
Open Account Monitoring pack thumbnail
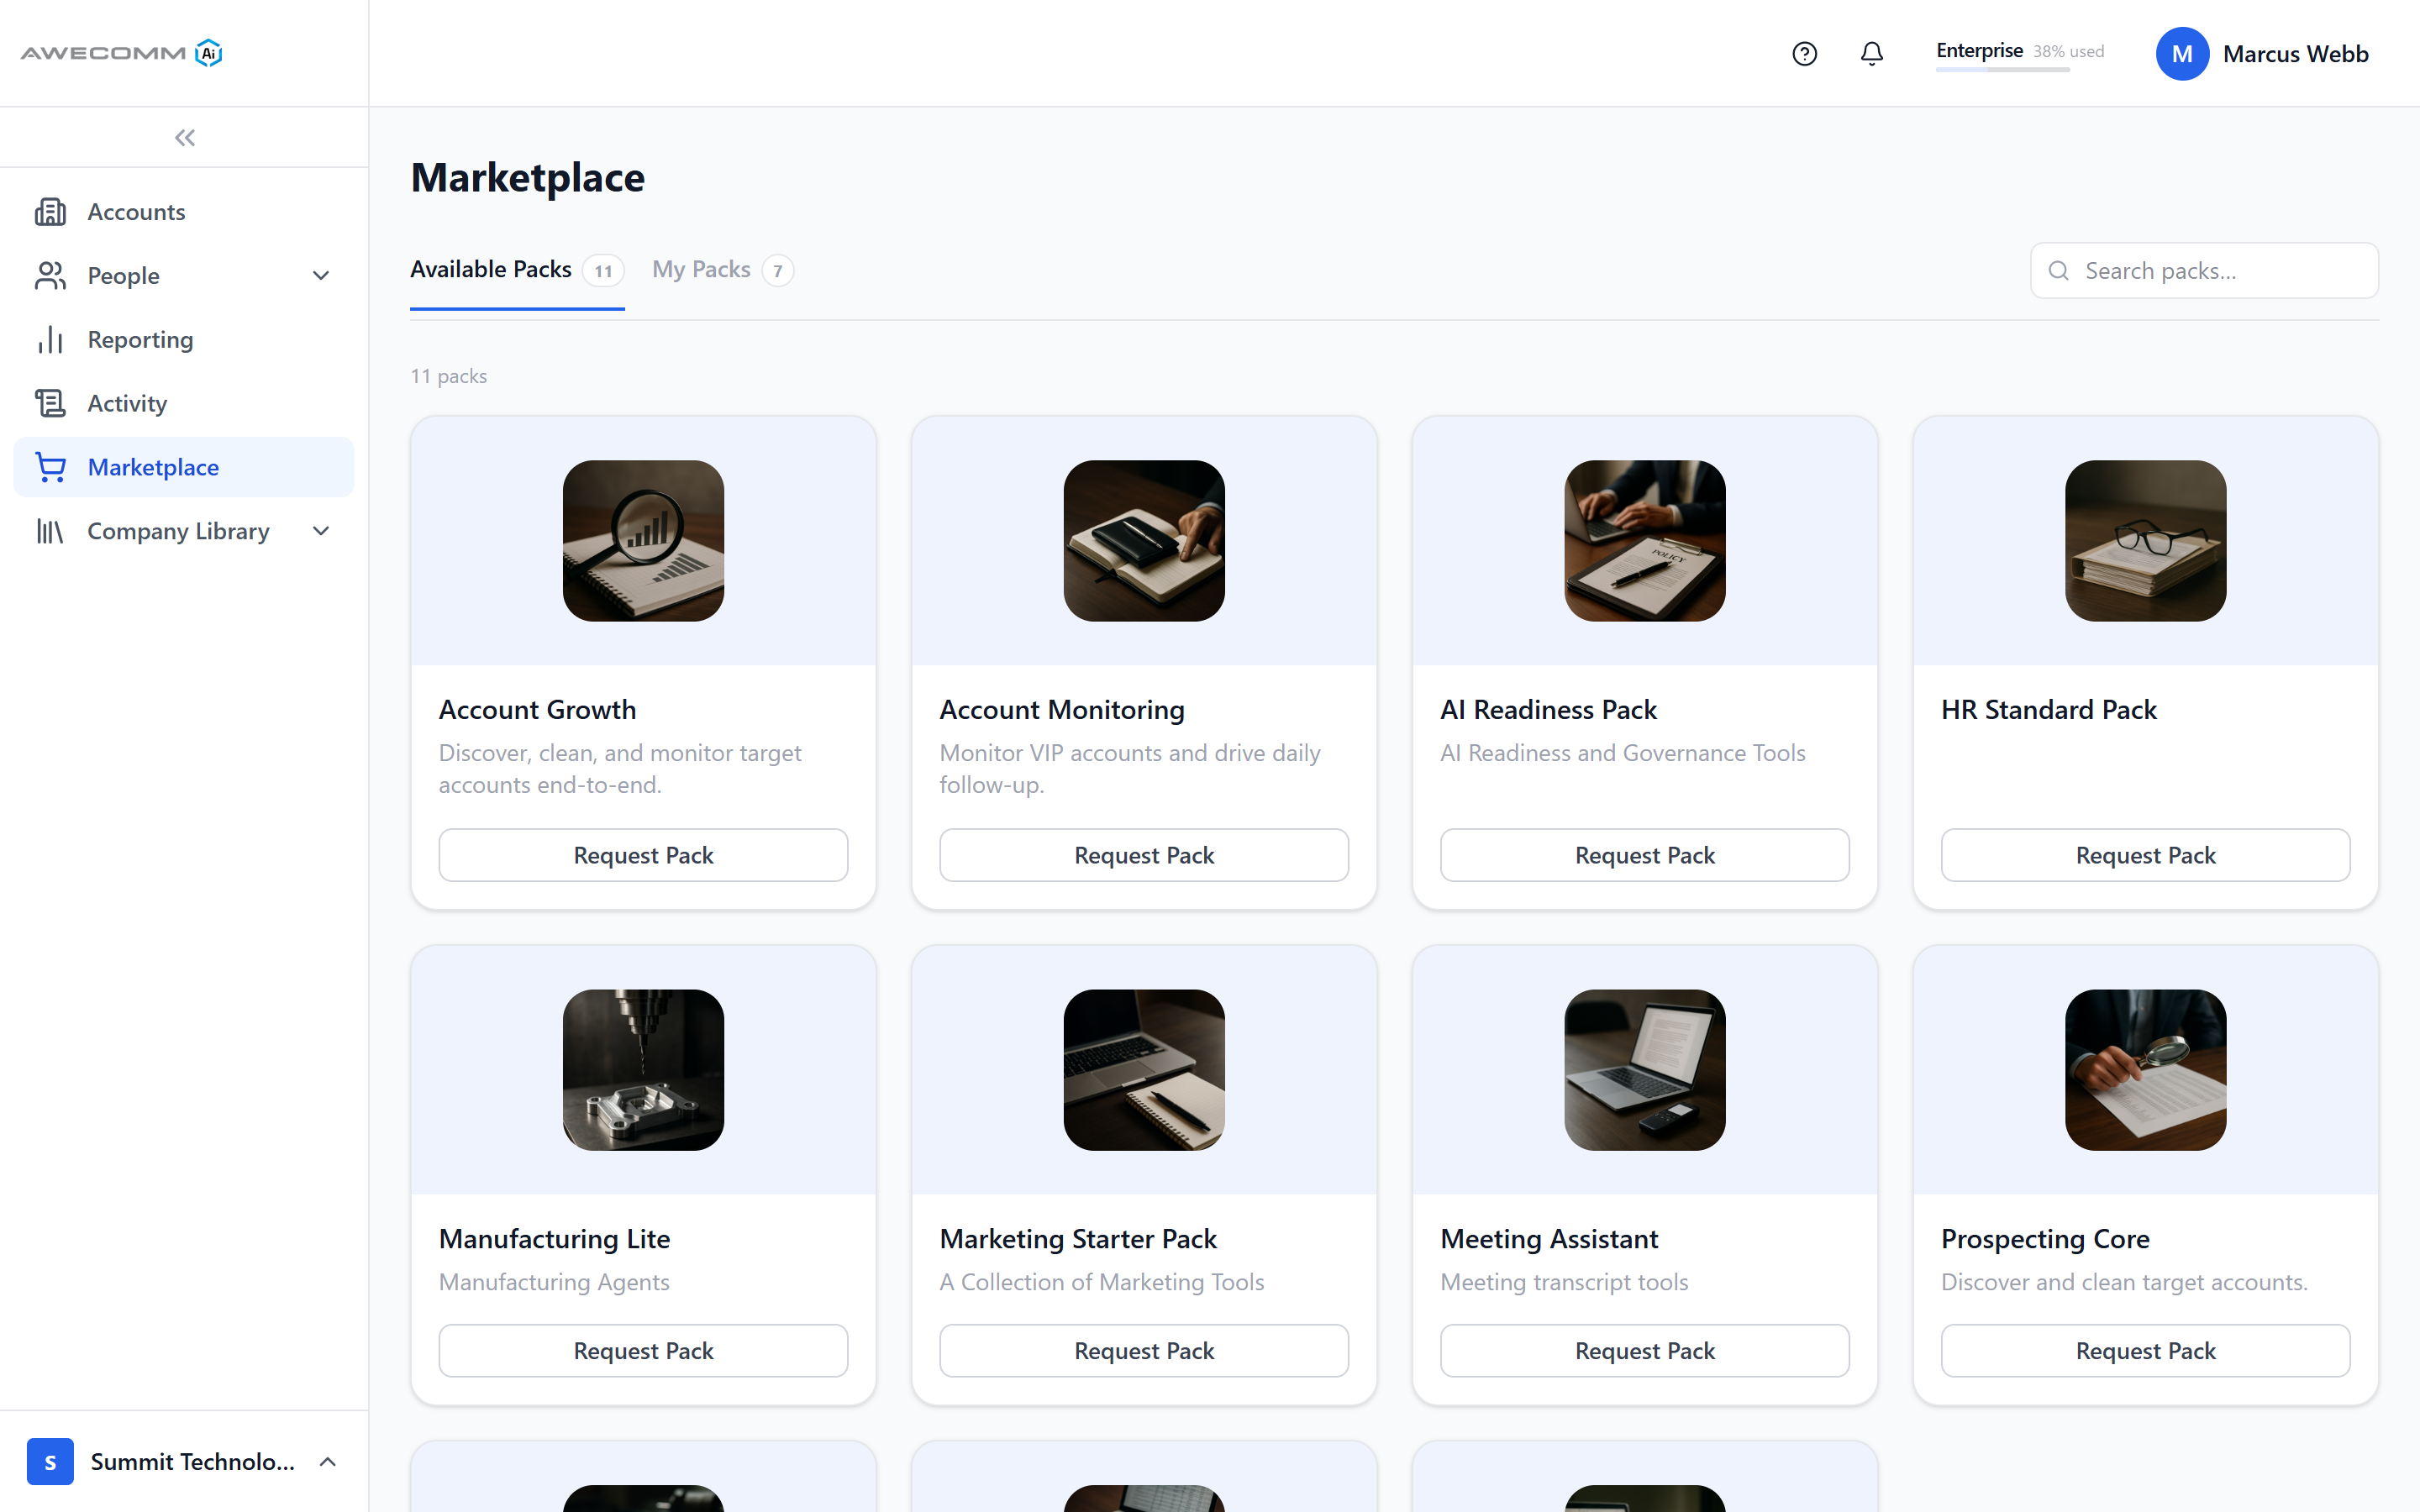click(1144, 541)
